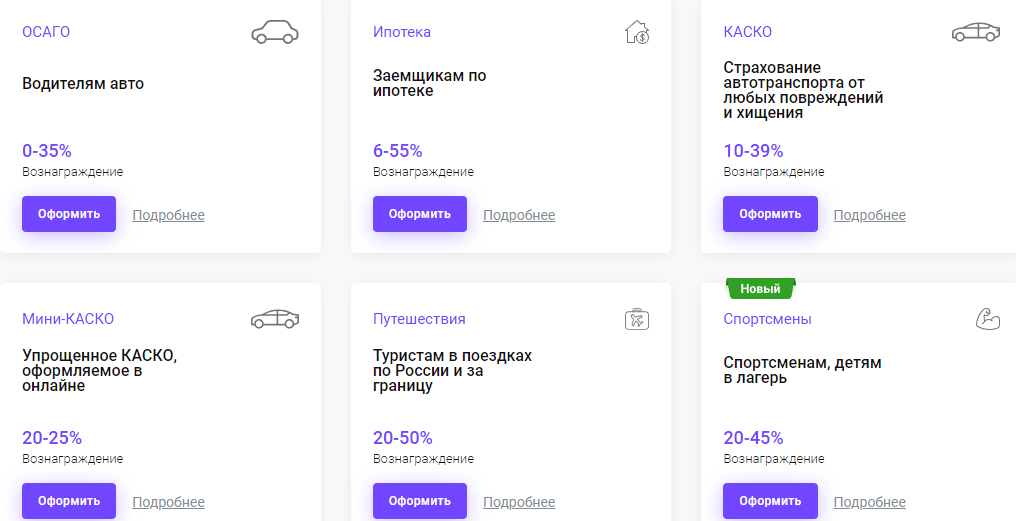The width and height of the screenshot is (1016, 521).
Task: Click the sedan icon on the КАСКО card
Action: tap(975, 32)
